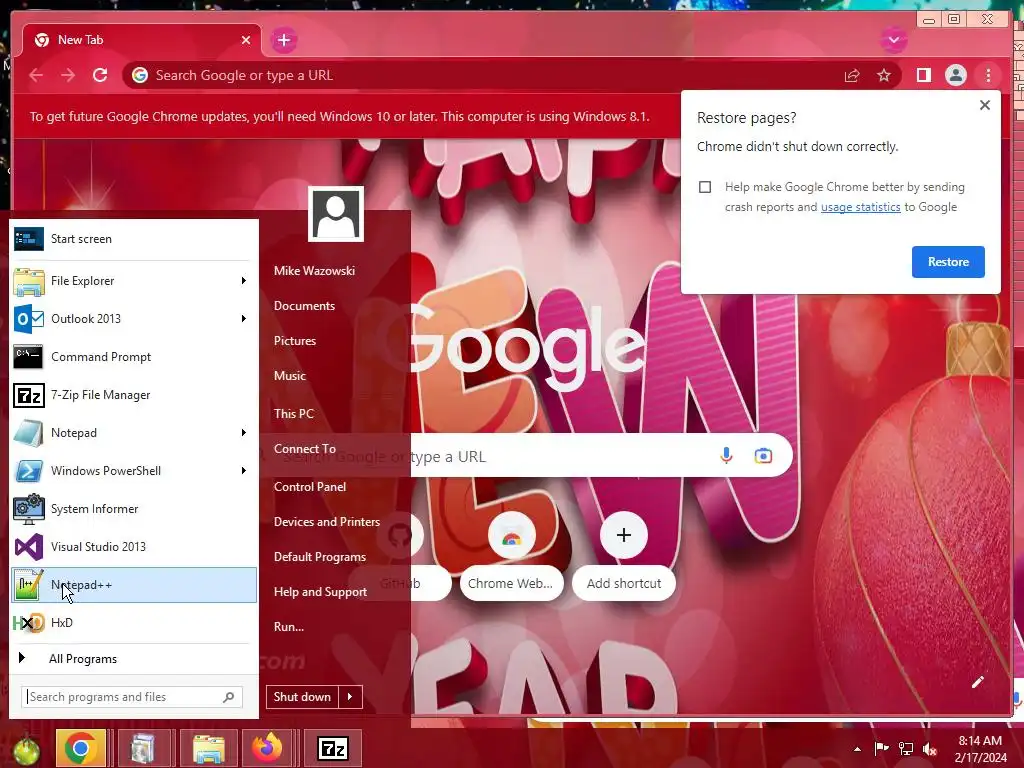Launch Command Prompt from Start menu

pyautogui.click(x=133, y=357)
